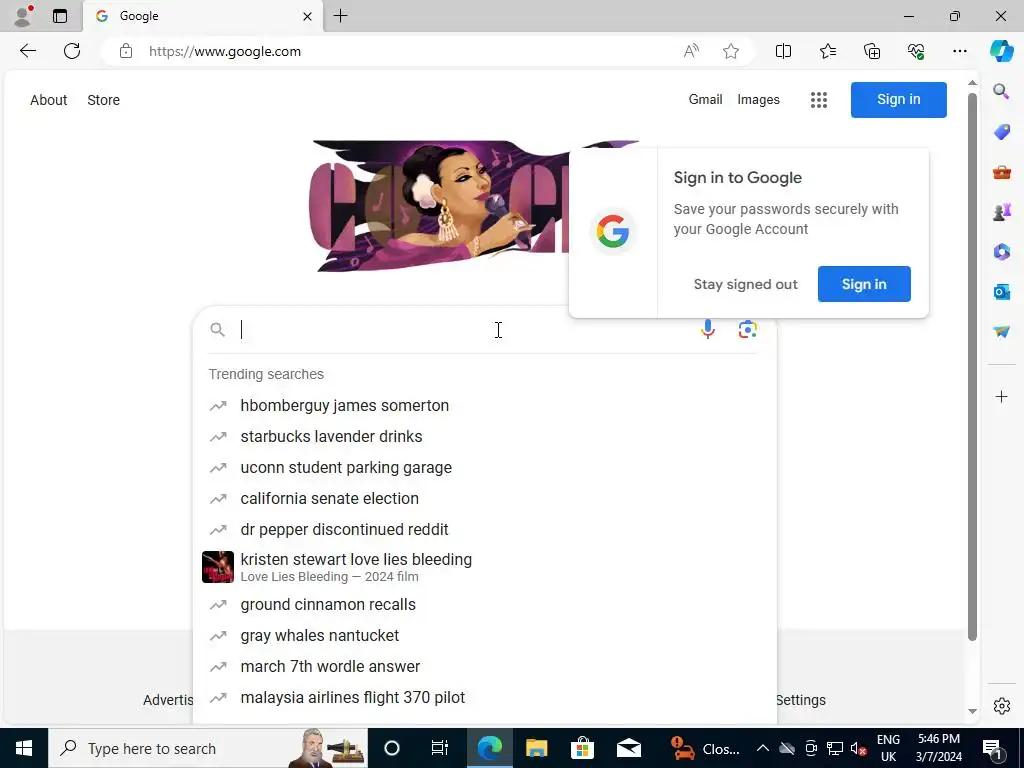1024x768 pixels.
Task: Select 'kristen stewart love lies bleeding' suggestion
Action: tap(485, 567)
